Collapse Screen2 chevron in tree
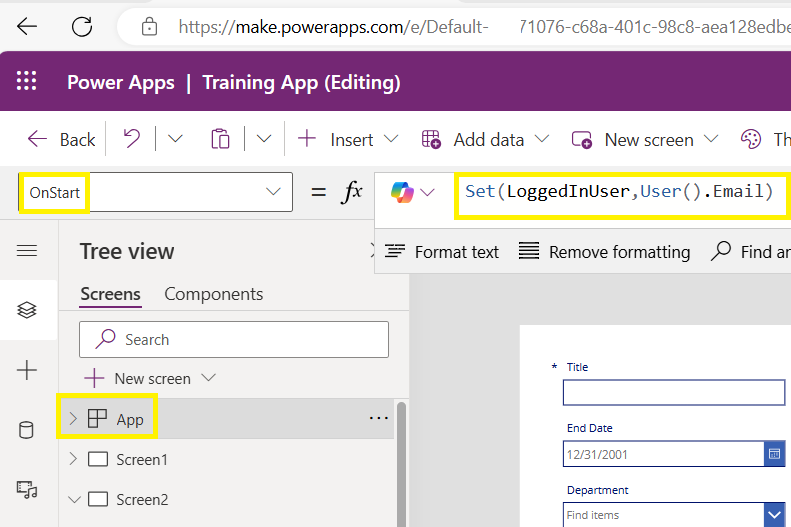Viewport: 791px width, 527px height. tap(74, 500)
